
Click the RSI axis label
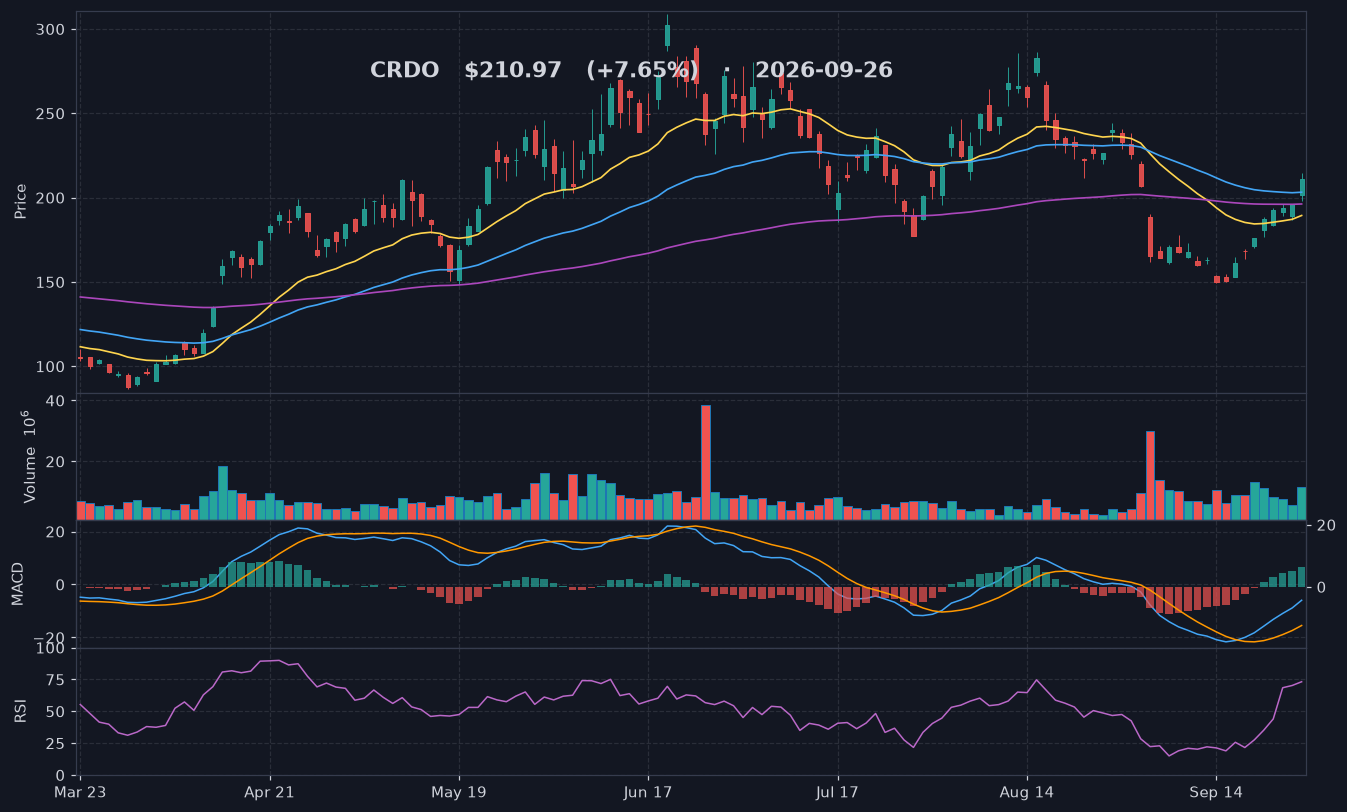coord(19,712)
